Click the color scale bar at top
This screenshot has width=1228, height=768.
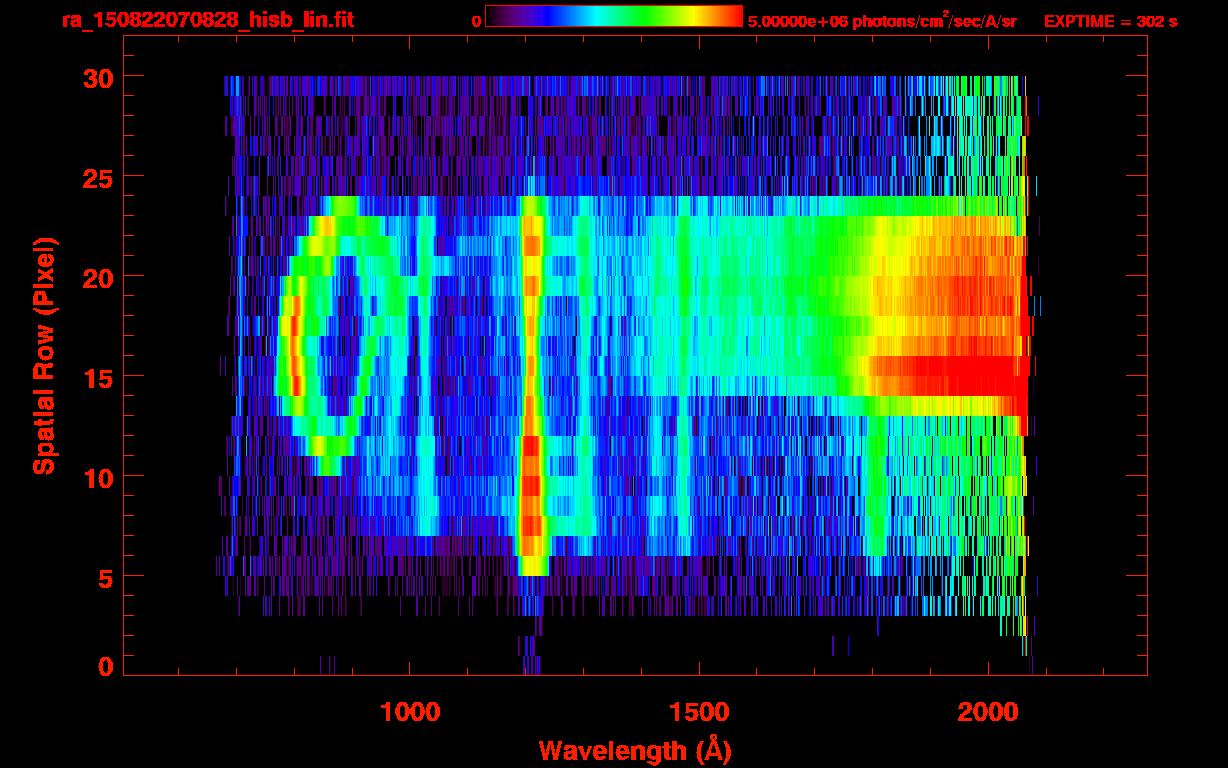(613, 17)
